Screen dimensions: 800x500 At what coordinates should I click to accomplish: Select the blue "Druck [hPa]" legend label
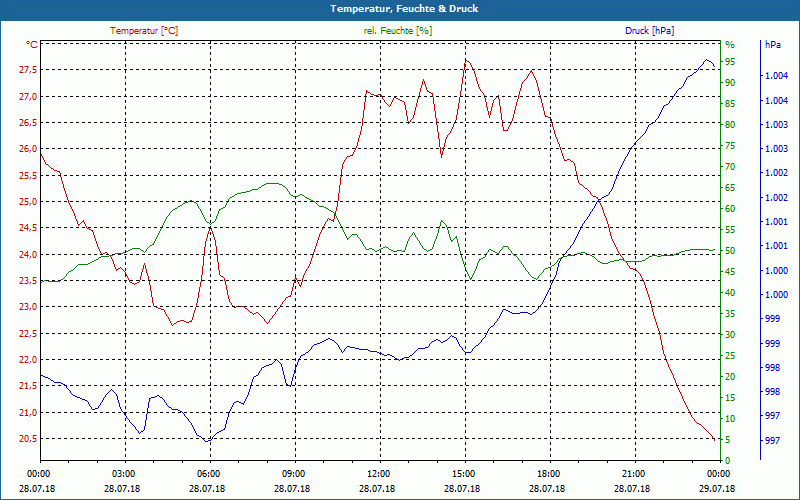click(x=649, y=31)
